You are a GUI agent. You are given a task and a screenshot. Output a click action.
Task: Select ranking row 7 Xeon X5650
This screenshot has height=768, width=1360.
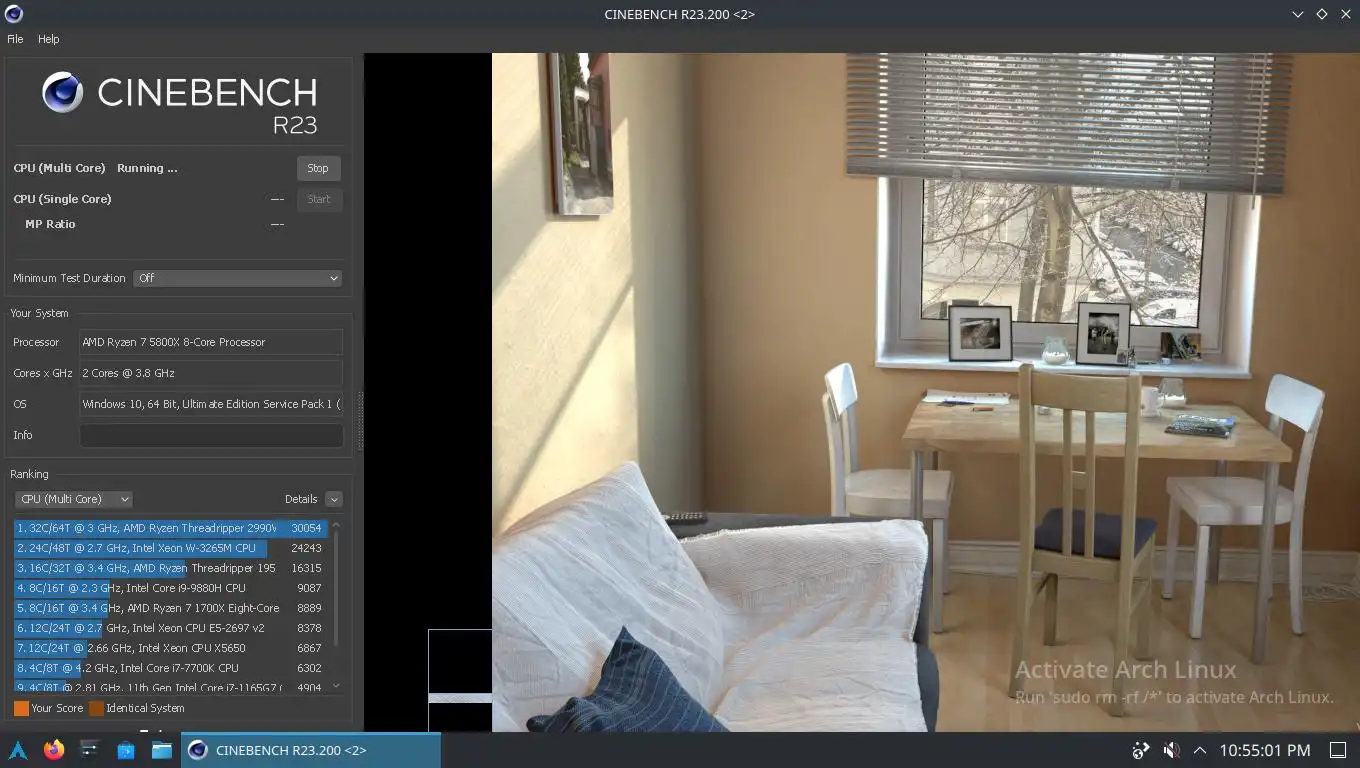coord(171,648)
